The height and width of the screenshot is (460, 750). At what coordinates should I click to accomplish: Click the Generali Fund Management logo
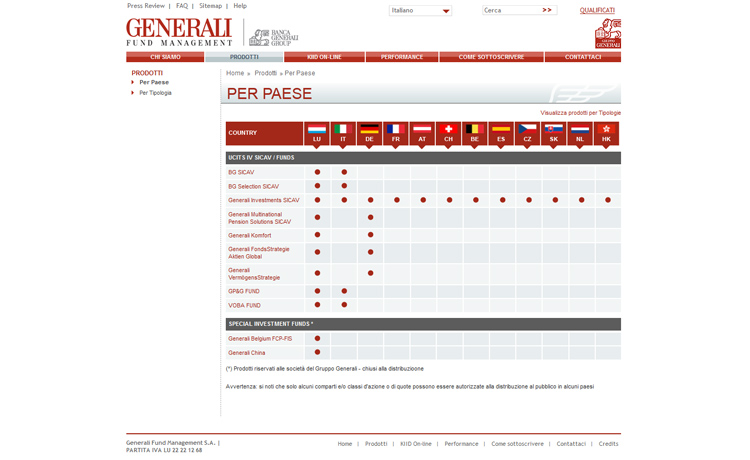[x=179, y=33]
